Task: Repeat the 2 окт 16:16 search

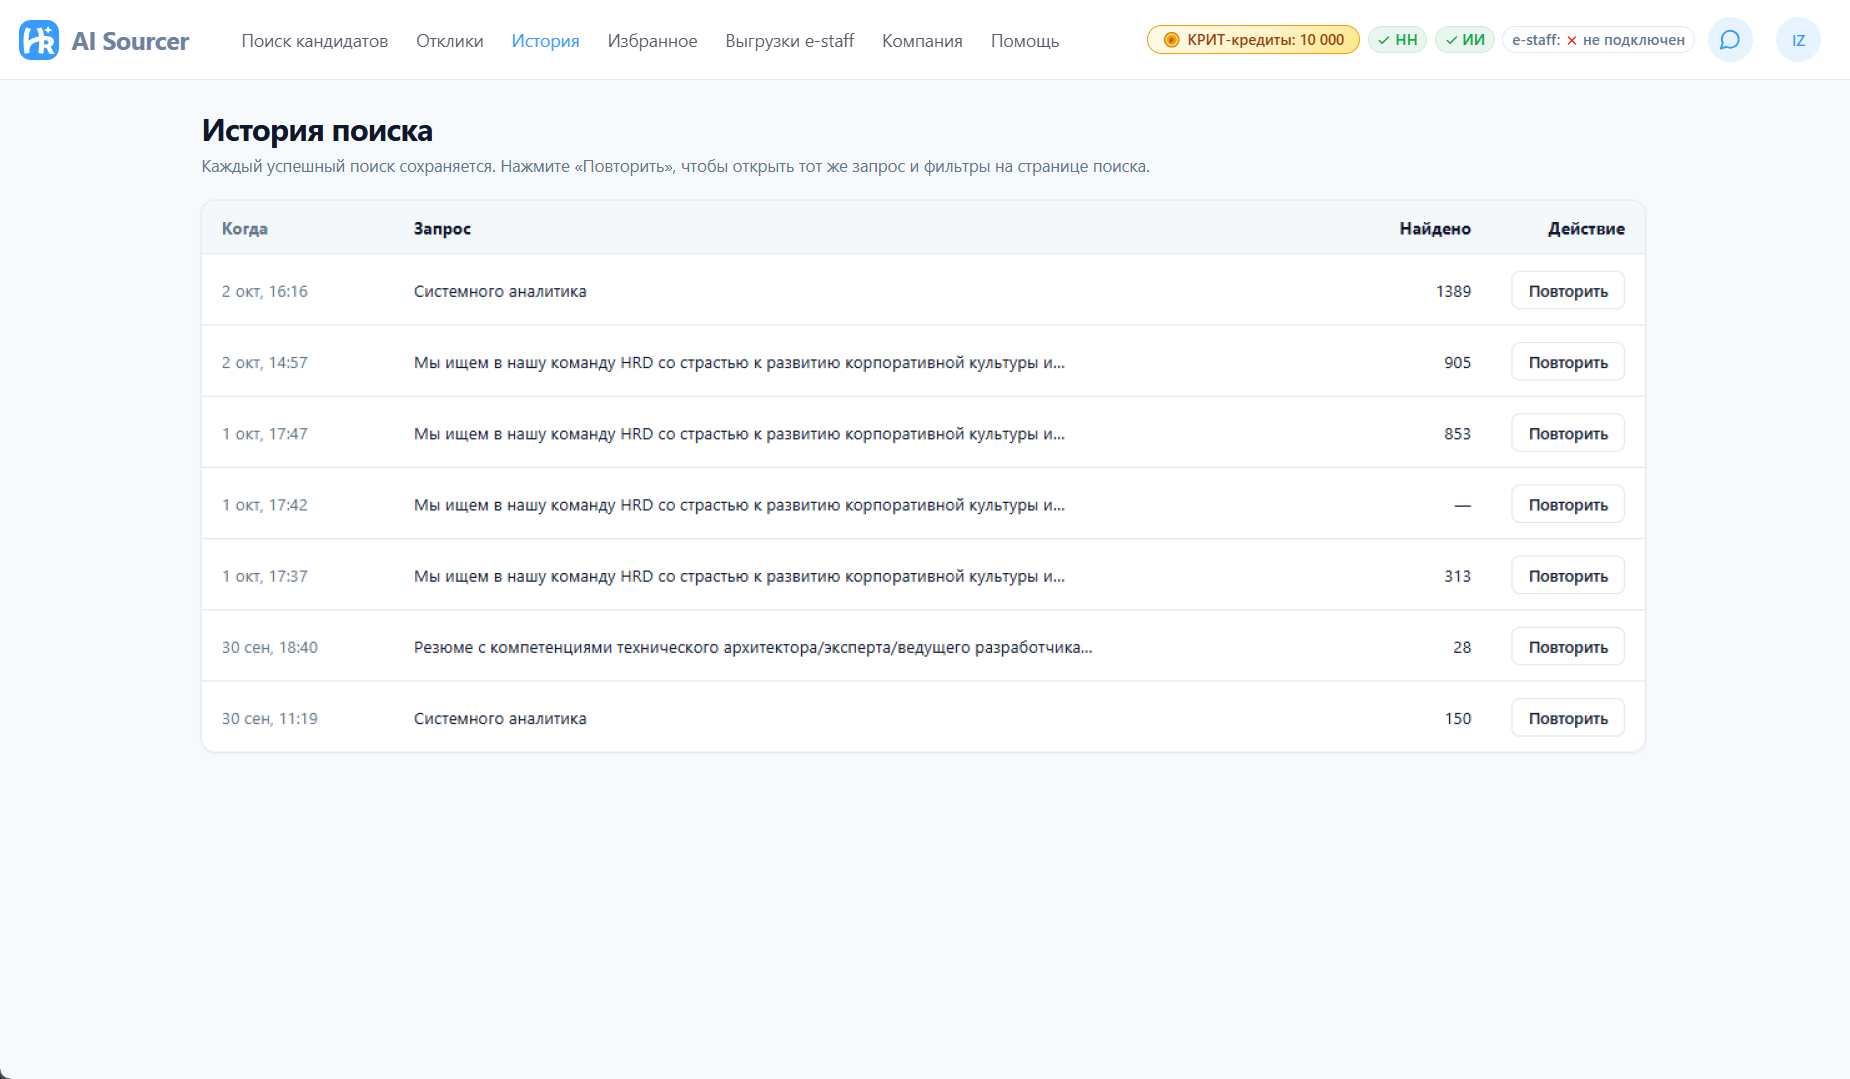Action: (x=1567, y=291)
